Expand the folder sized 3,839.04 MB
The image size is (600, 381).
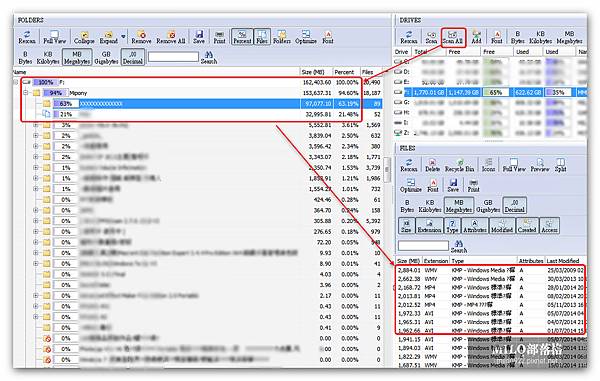click(36, 135)
